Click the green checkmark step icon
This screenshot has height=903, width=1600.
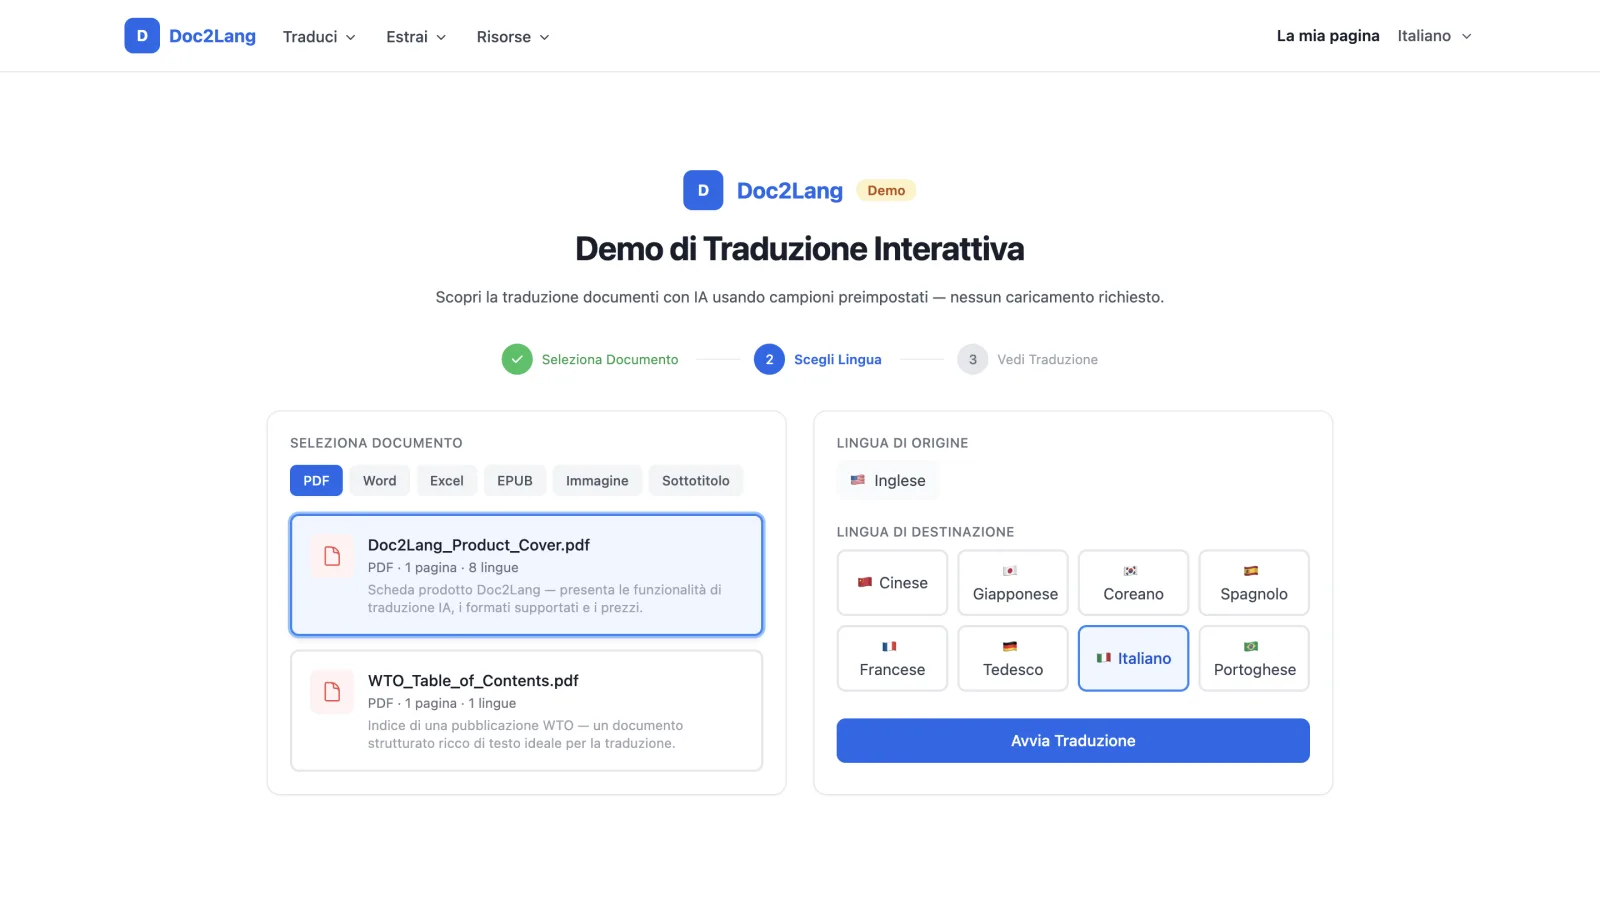click(517, 359)
